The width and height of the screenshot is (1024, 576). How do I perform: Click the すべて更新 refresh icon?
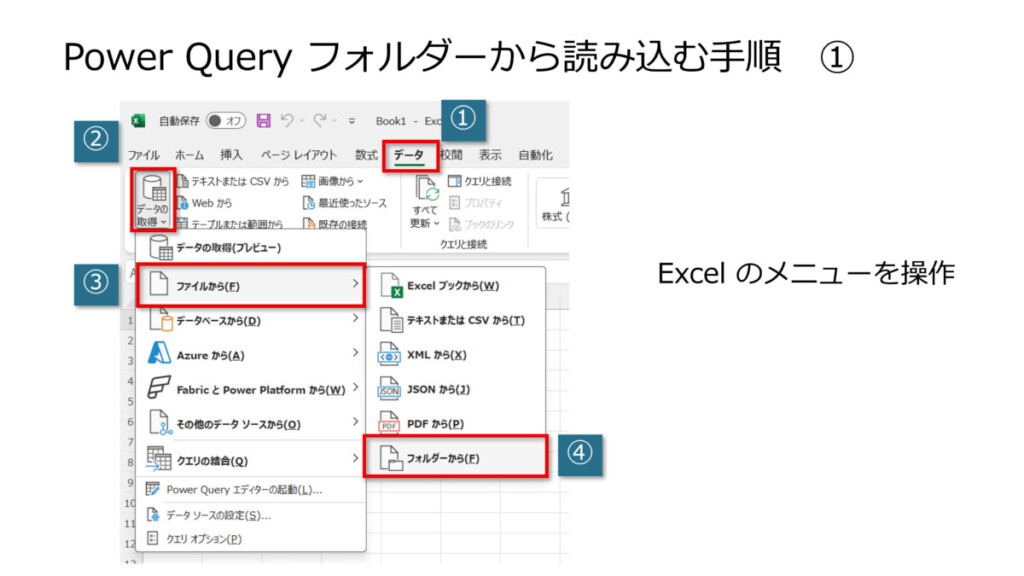tap(427, 189)
